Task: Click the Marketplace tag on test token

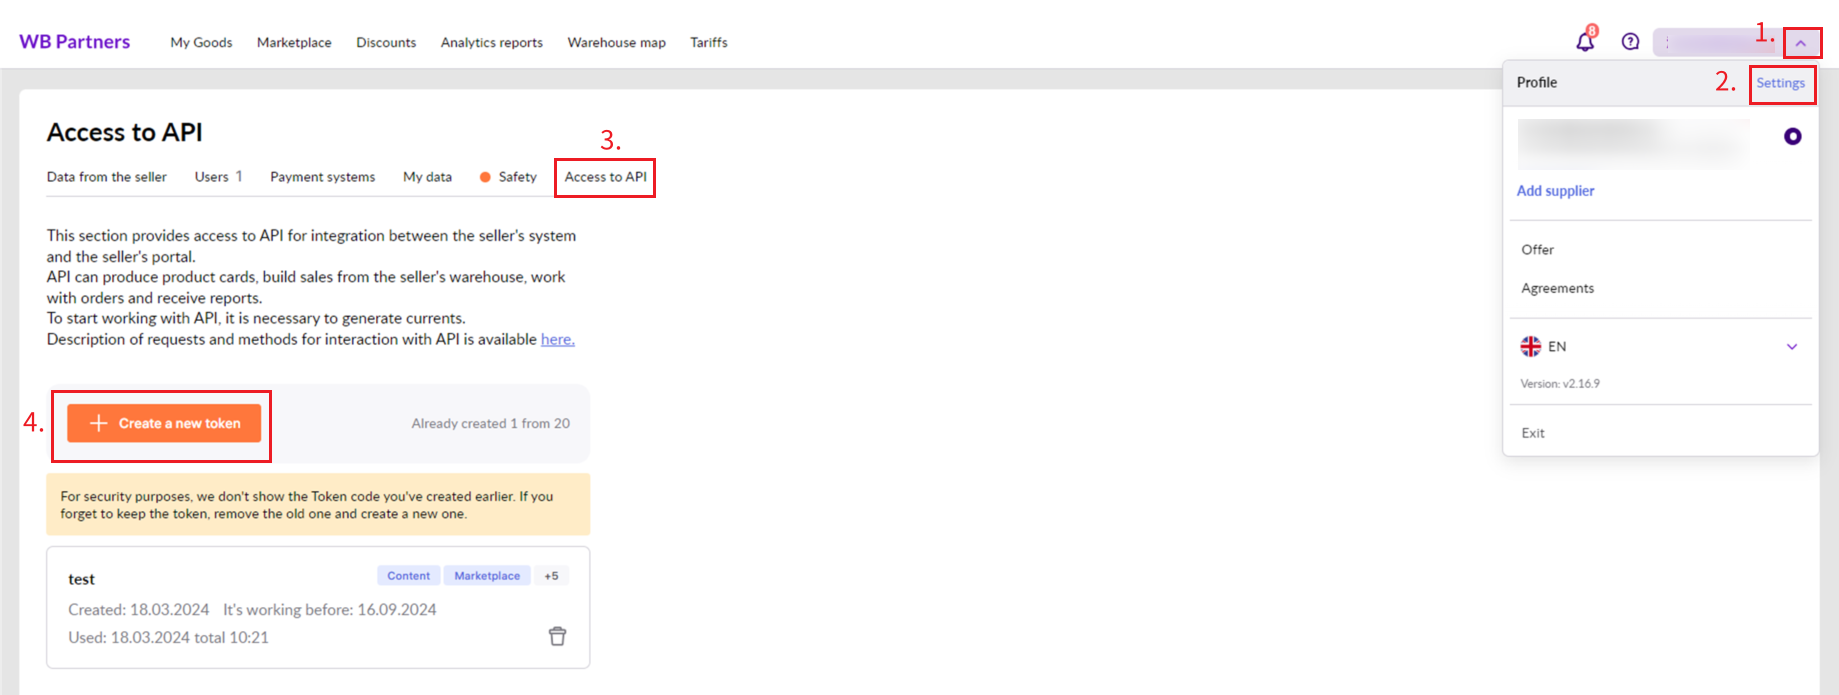Action: pos(487,576)
